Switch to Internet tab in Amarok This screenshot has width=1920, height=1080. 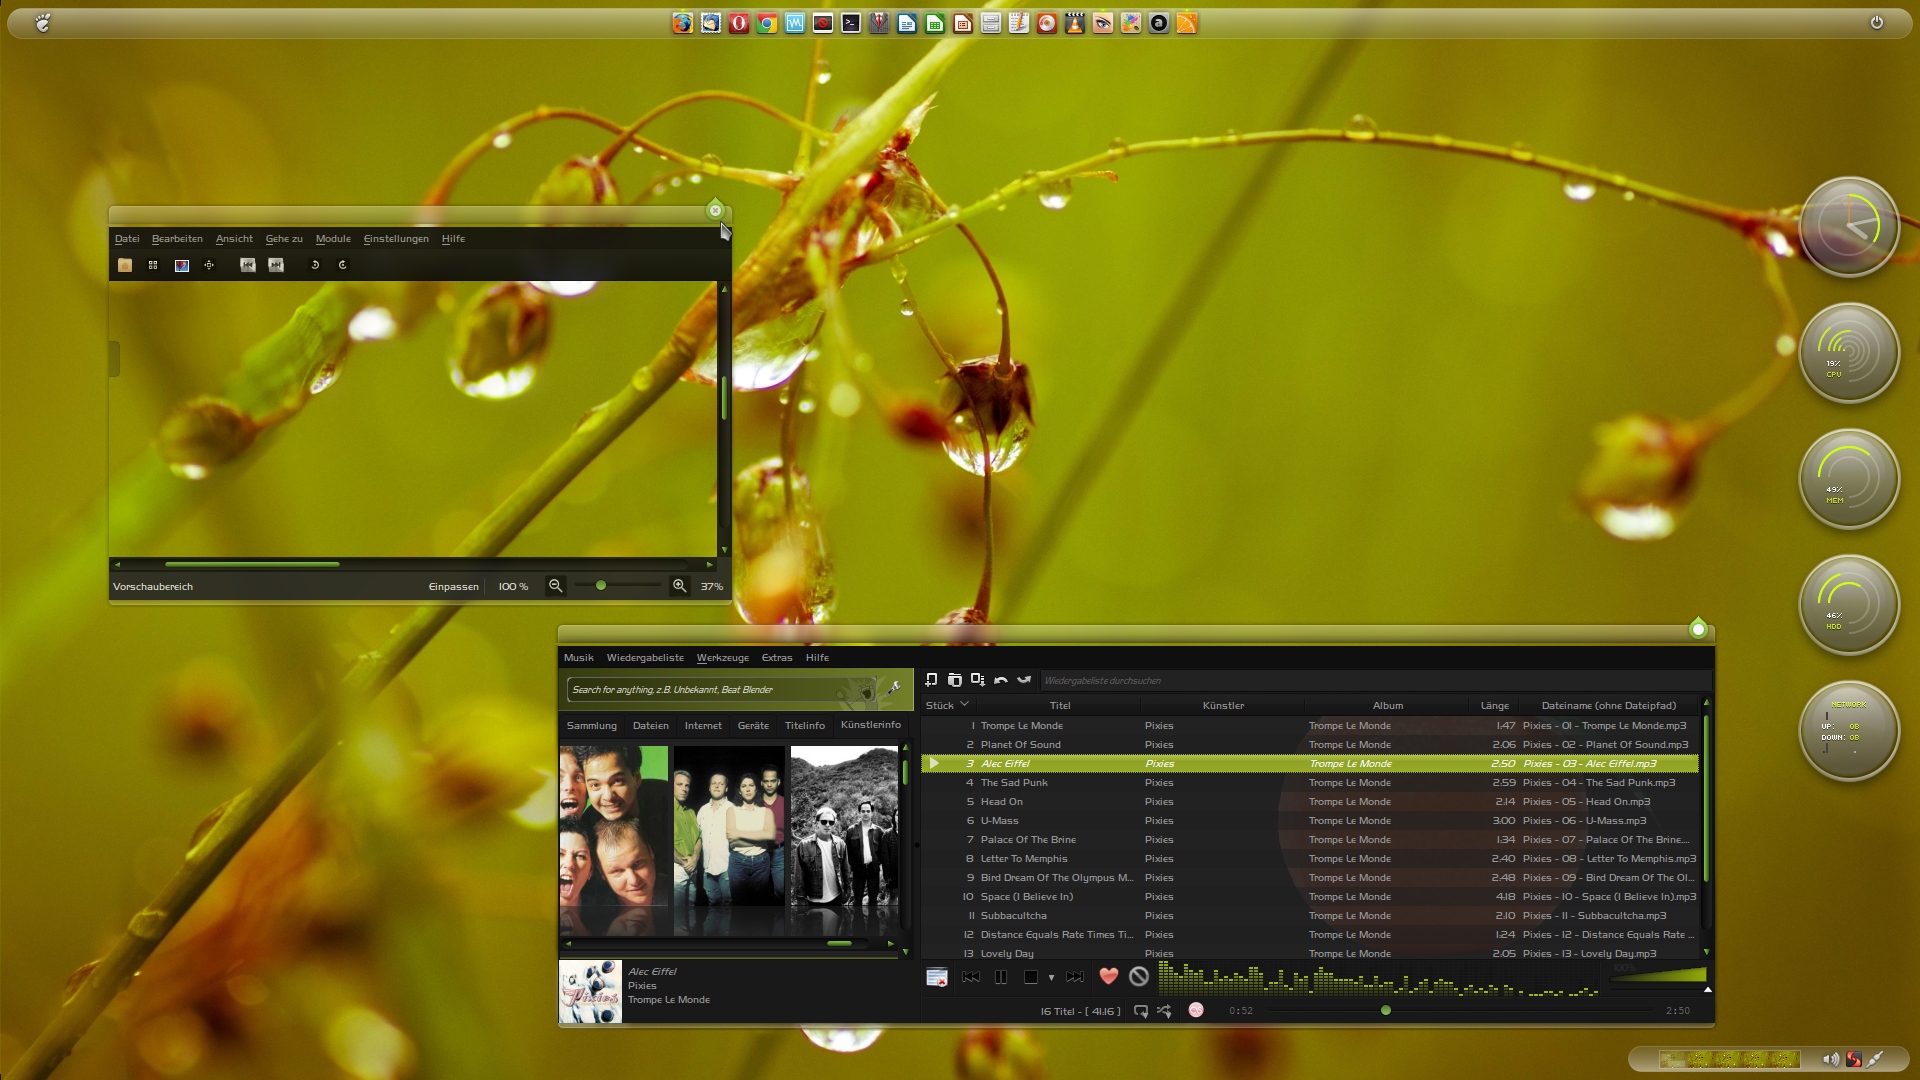(703, 726)
